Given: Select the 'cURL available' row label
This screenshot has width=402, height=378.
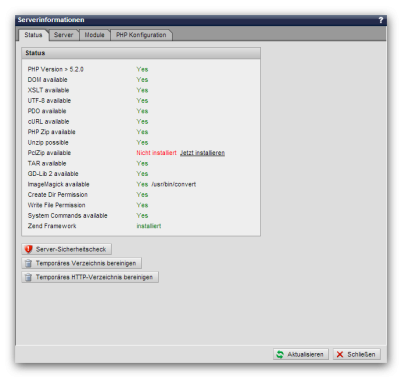Looking at the screenshot, I should tap(49, 122).
